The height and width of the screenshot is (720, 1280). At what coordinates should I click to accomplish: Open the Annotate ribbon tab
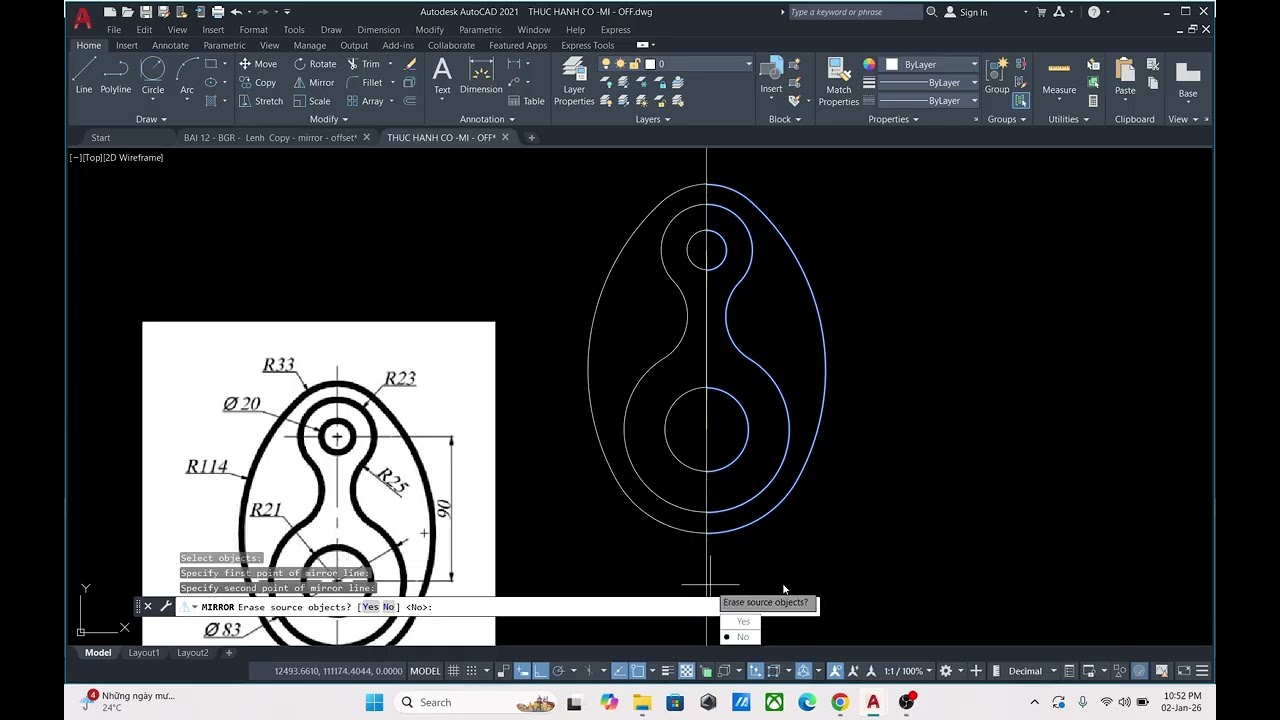pyautogui.click(x=170, y=45)
